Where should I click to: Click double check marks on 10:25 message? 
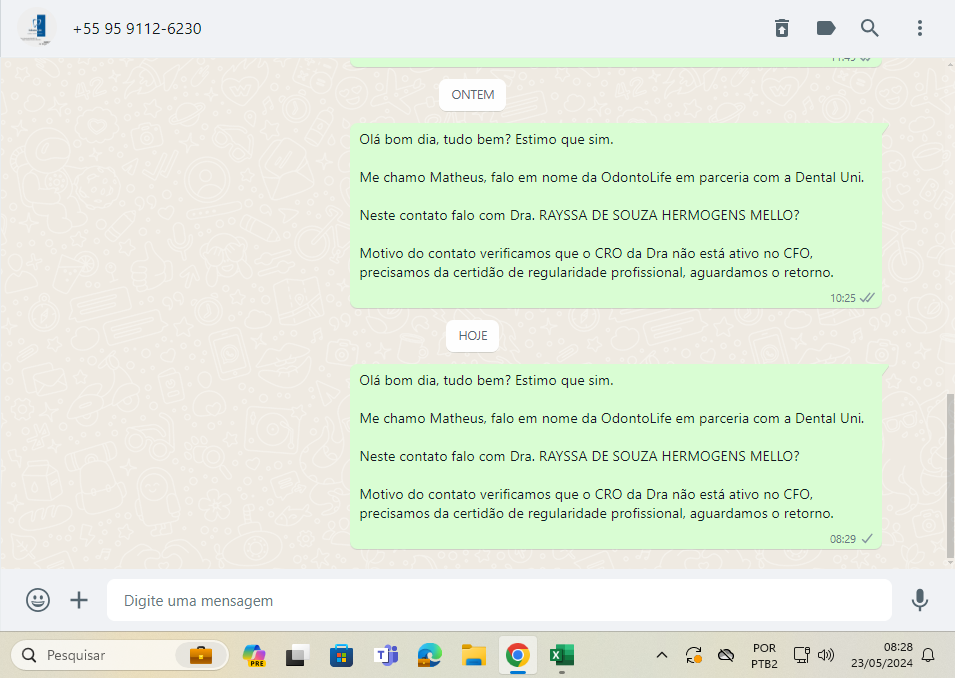click(x=867, y=298)
